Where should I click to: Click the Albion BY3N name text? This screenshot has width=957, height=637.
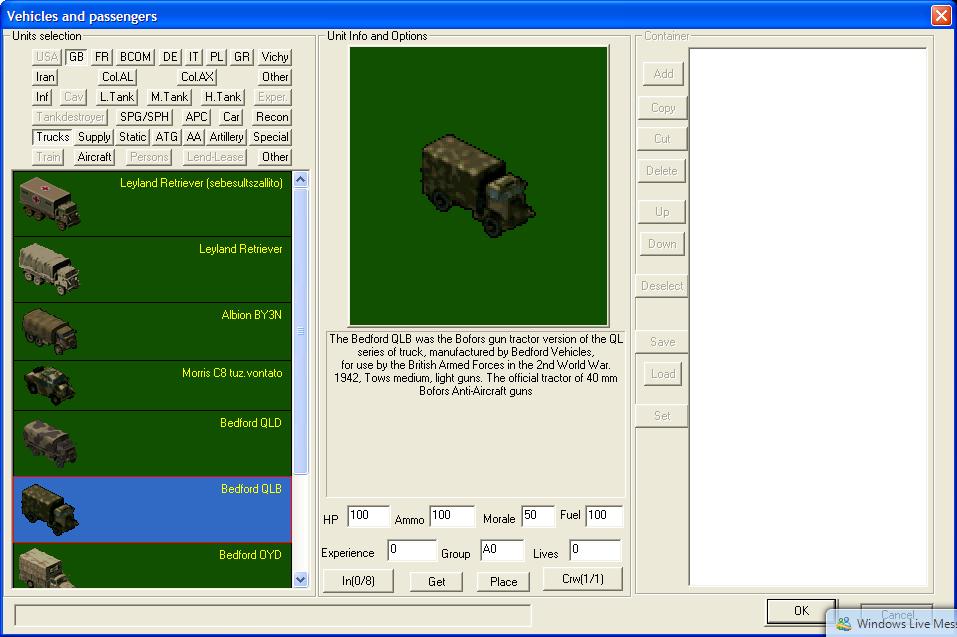[x=251, y=315]
